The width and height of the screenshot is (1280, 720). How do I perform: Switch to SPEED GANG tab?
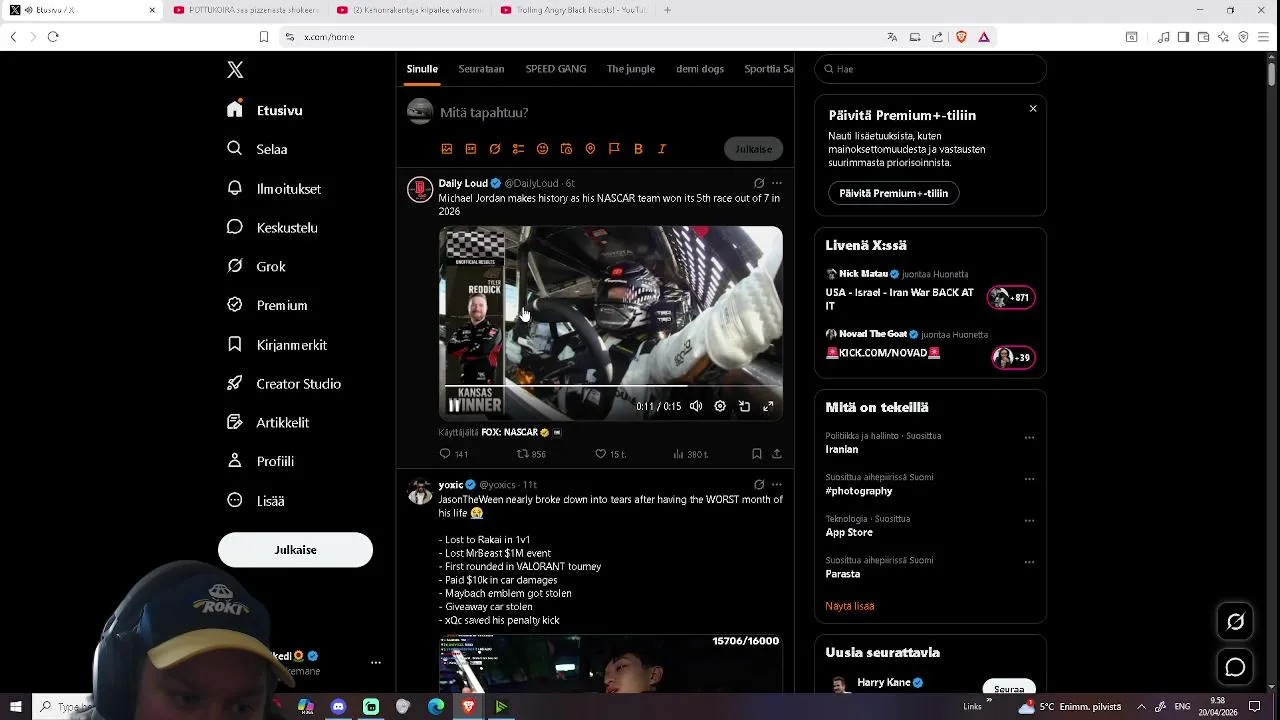click(556, 69)
